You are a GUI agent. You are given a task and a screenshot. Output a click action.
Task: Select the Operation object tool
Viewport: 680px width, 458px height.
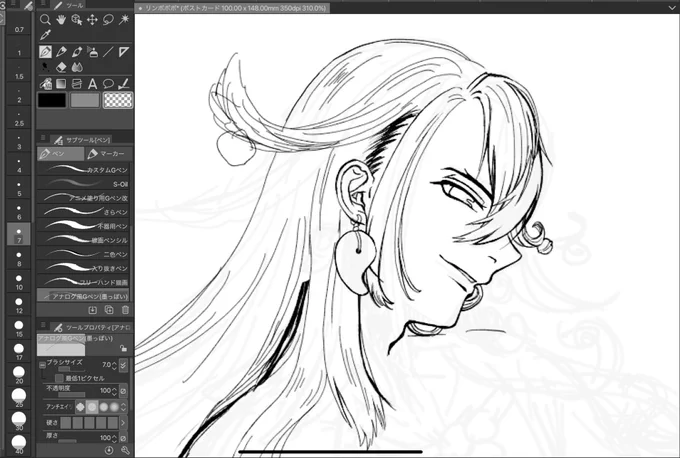[77, 20]
